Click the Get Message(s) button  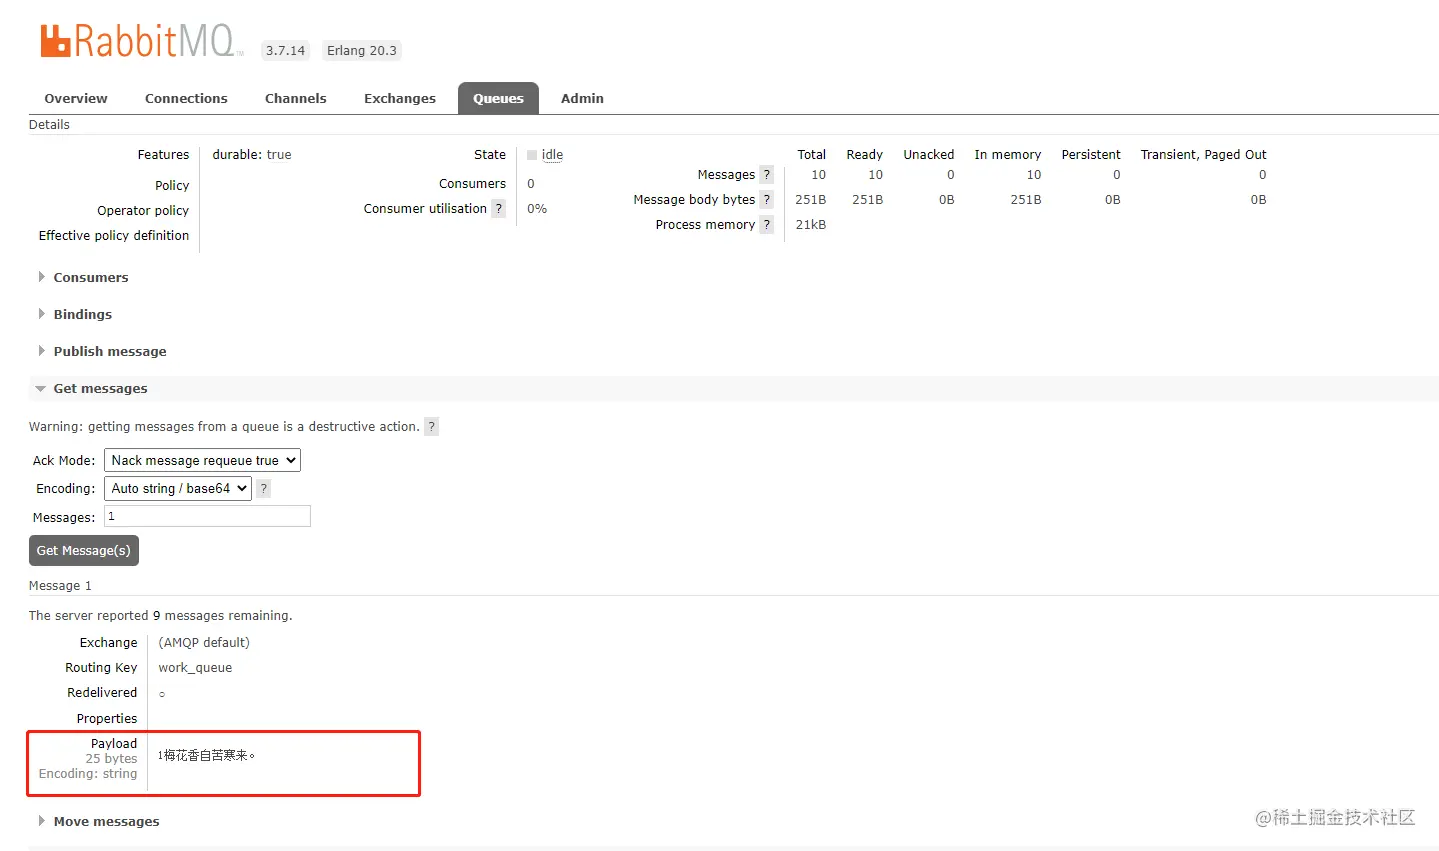click(84, 551)
